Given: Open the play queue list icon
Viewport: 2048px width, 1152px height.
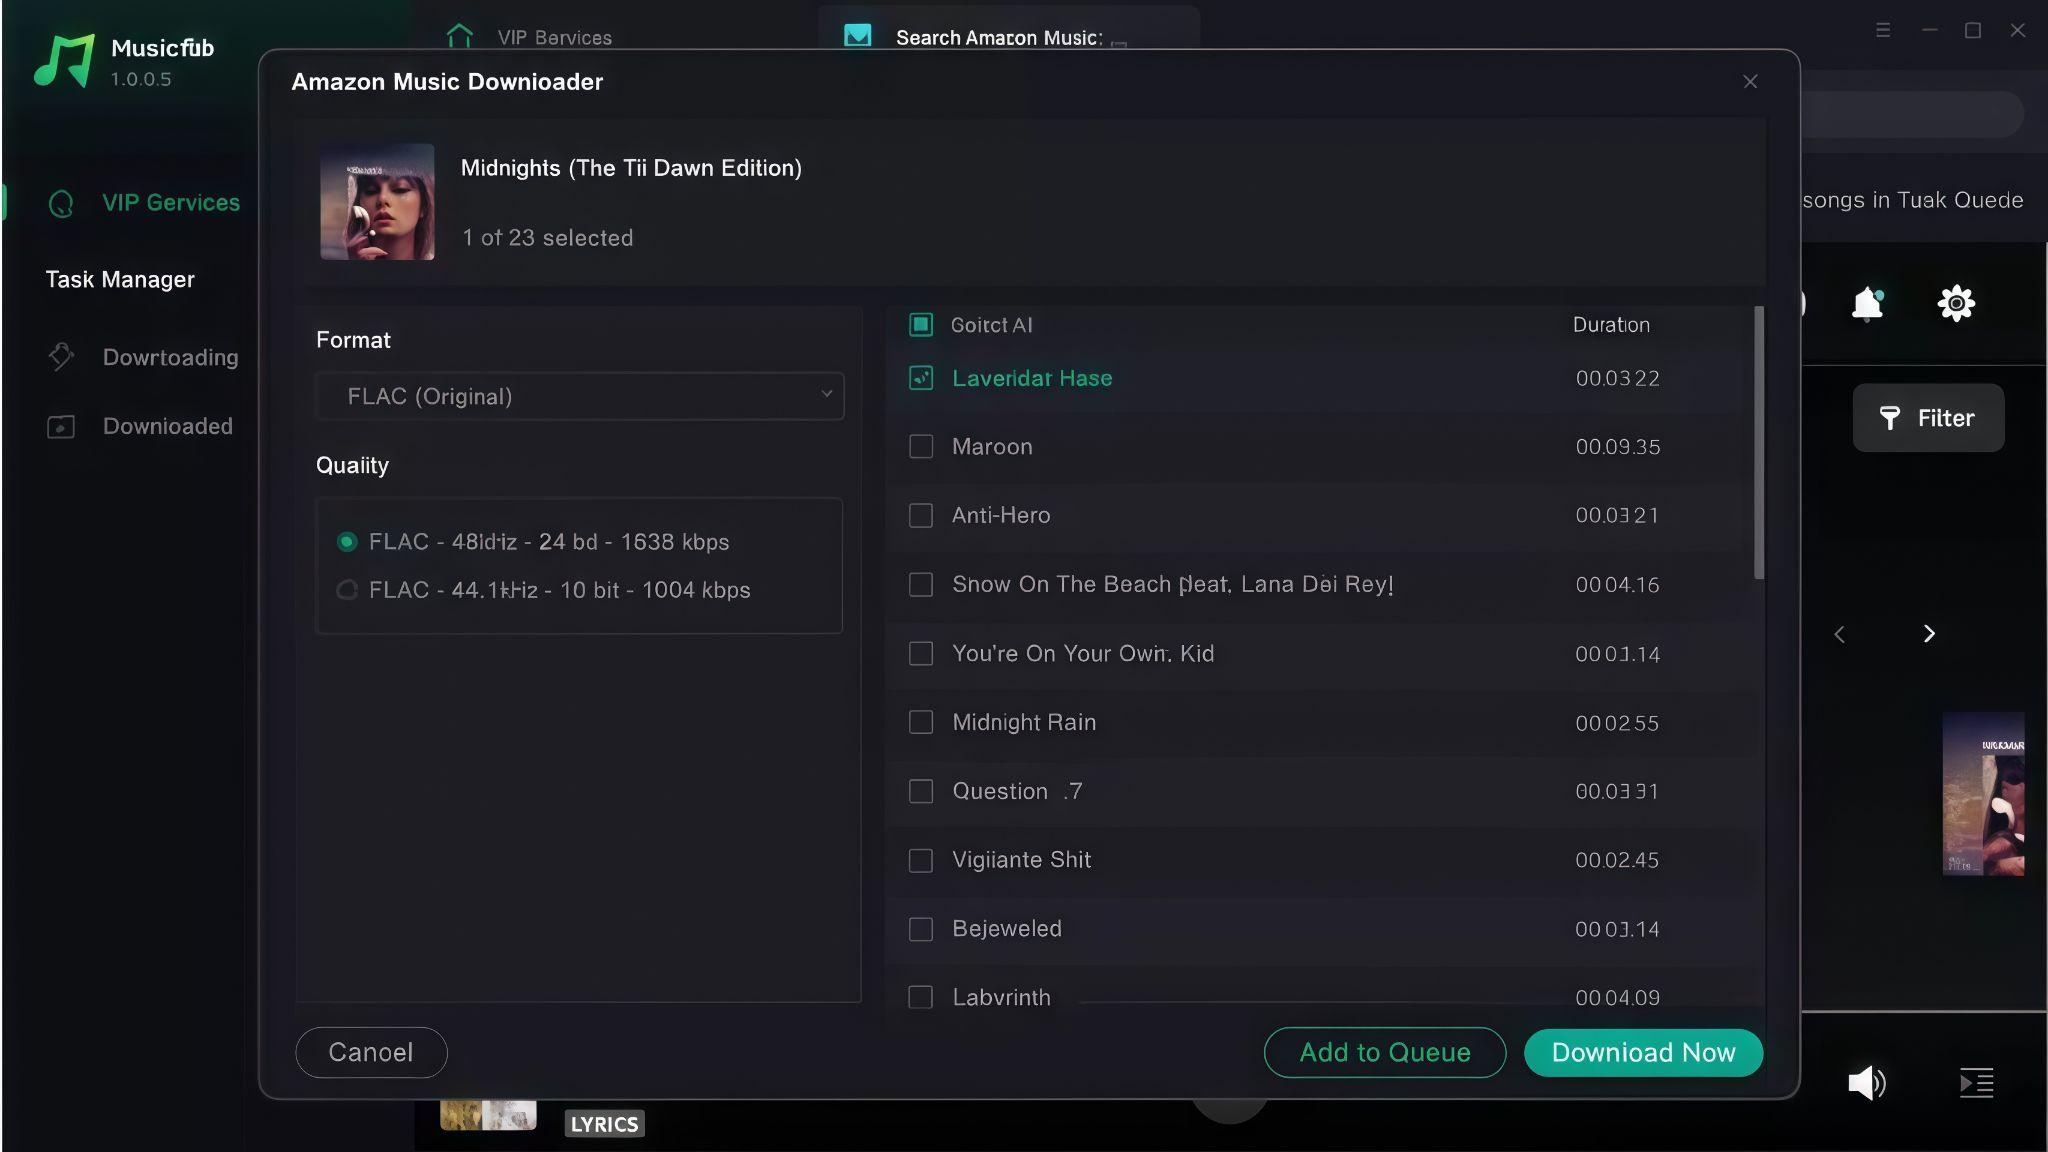Looking at the screenshot, I should pos(1976,1082).
